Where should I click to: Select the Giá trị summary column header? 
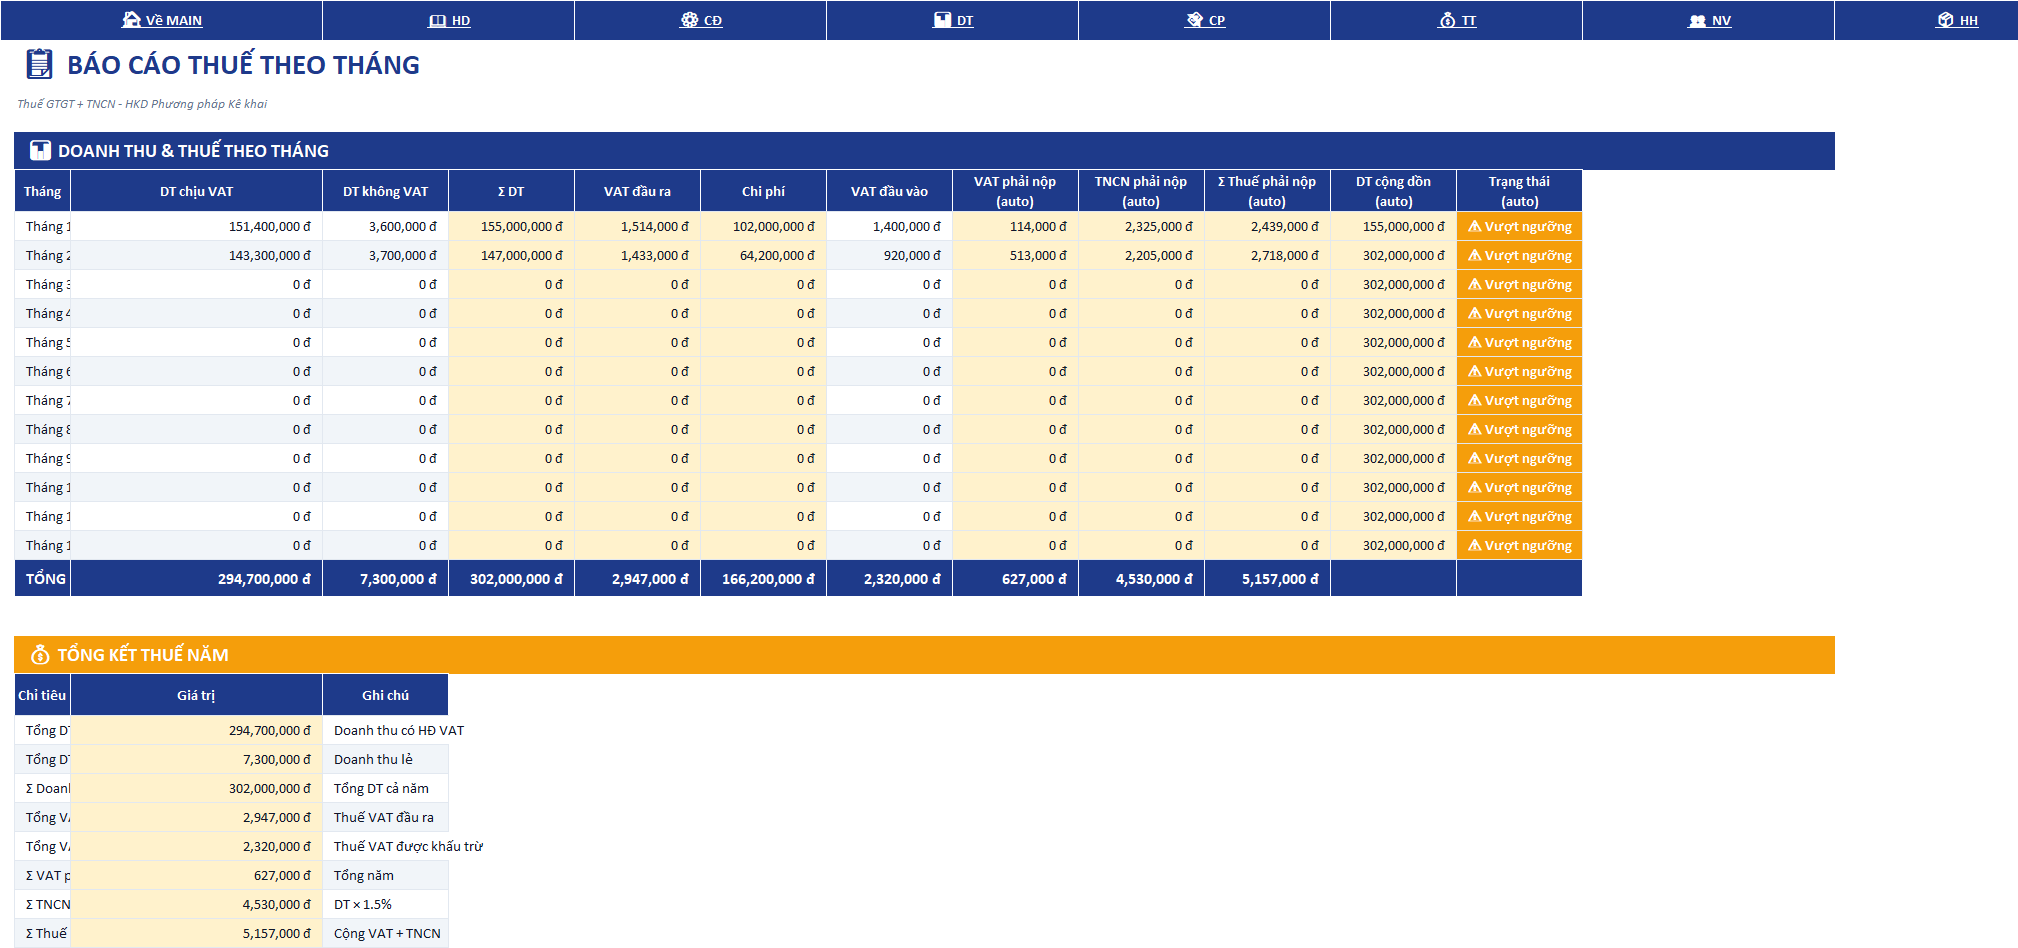coord(196,695)
